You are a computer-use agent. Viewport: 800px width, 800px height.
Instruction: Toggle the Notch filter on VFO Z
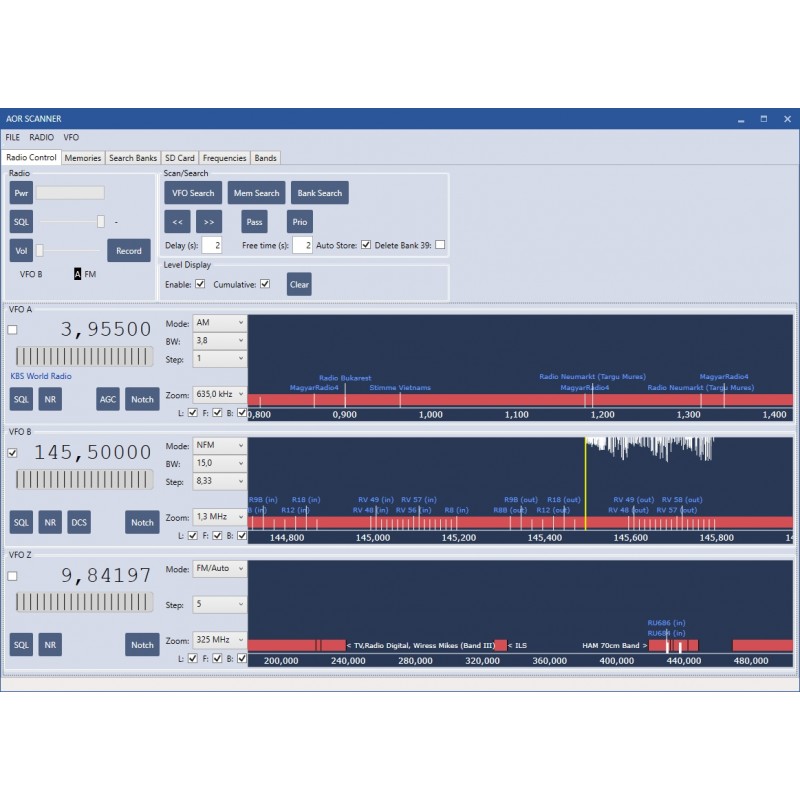click(141, 644)
